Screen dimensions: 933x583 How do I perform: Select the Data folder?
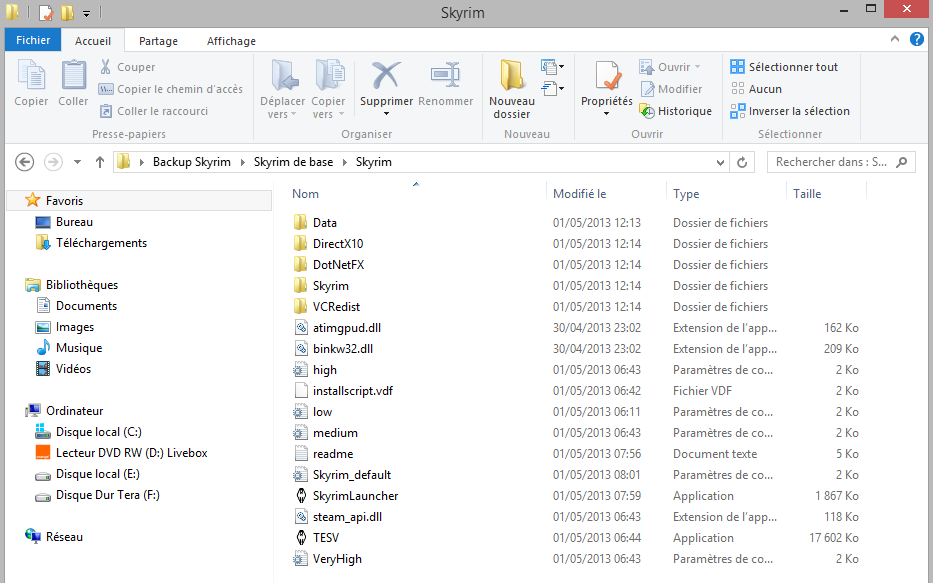(x=315, y=222)
